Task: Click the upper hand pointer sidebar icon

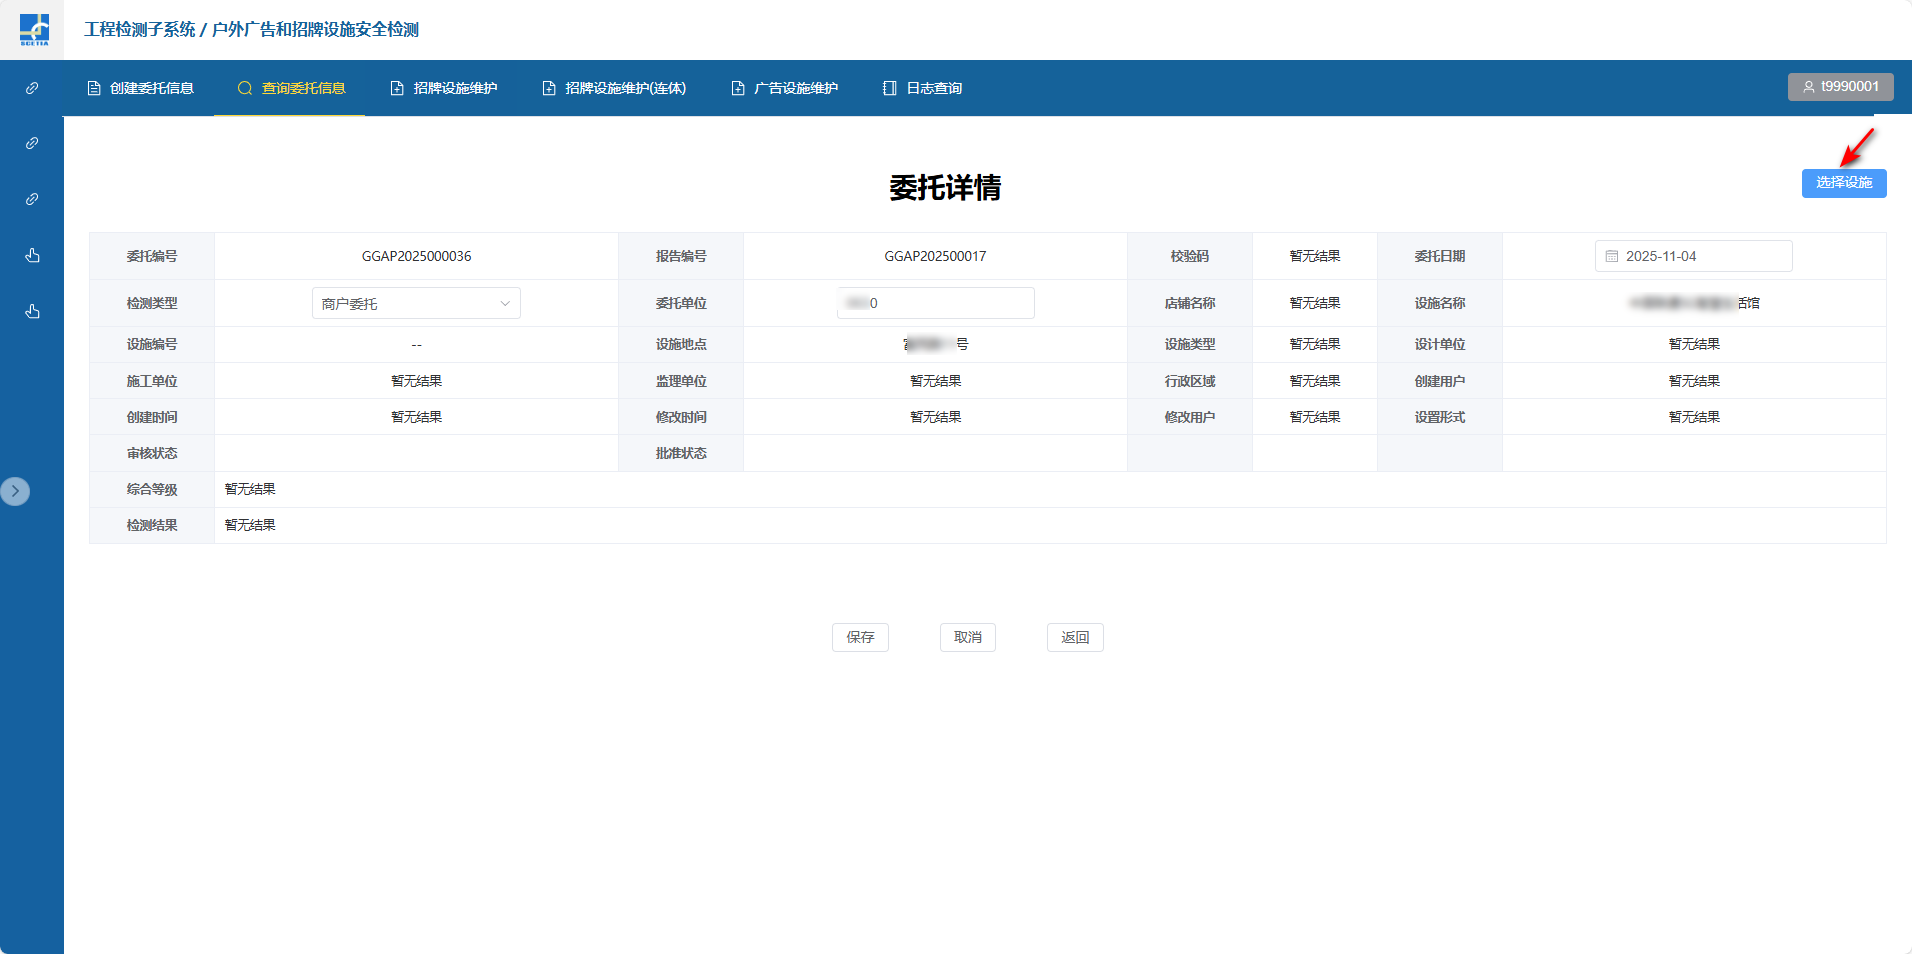Action: (32, 255)
